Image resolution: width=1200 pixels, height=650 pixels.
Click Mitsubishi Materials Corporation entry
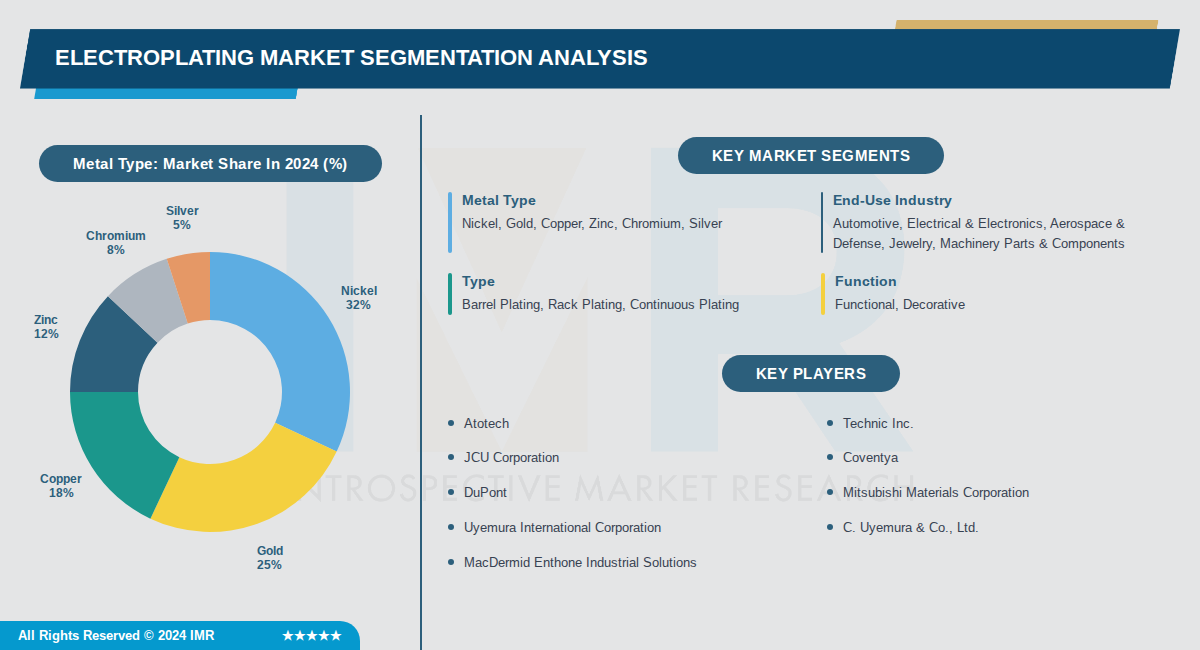pos(936,492)
